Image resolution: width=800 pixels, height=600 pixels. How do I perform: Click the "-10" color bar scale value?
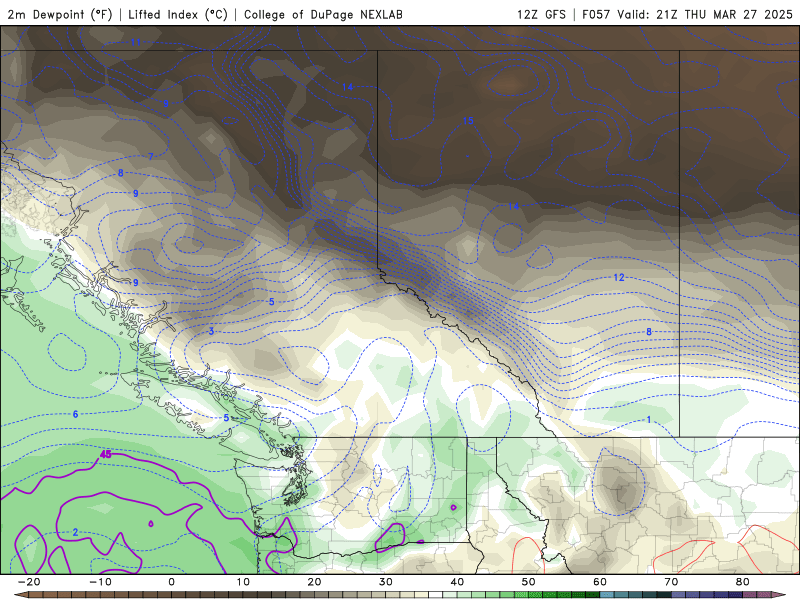[100, 582]
